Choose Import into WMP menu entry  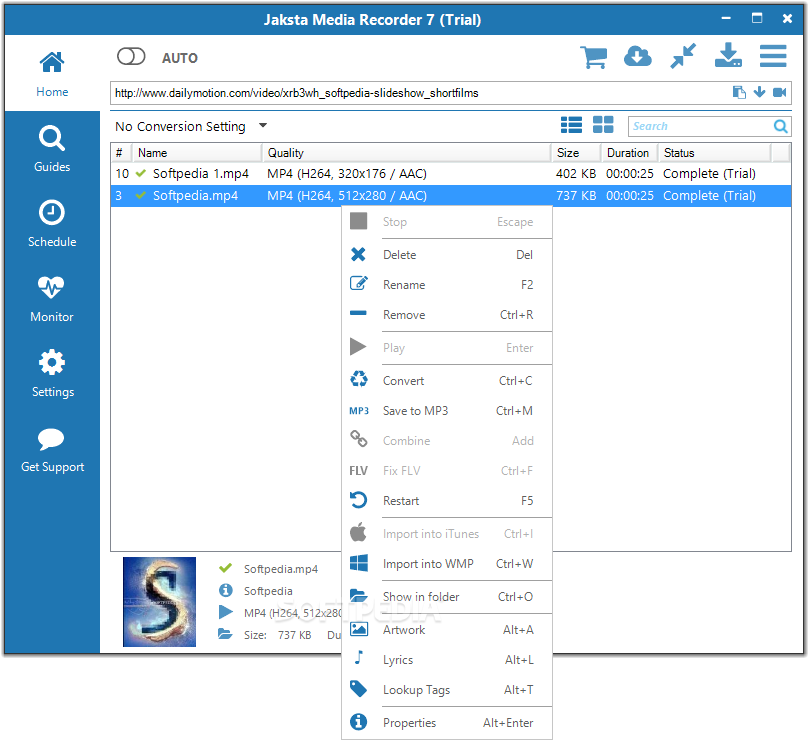tap(447, 564)
